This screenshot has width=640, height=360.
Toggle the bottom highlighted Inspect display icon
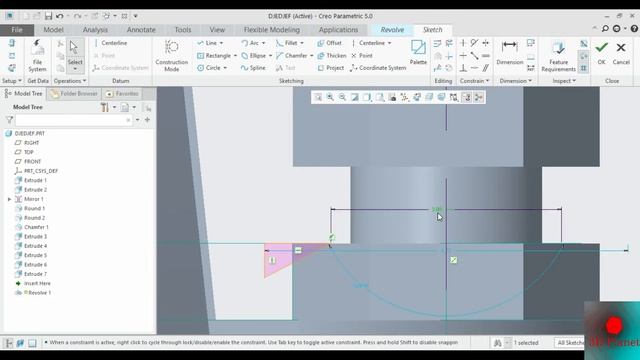click(x=584, y=68)
